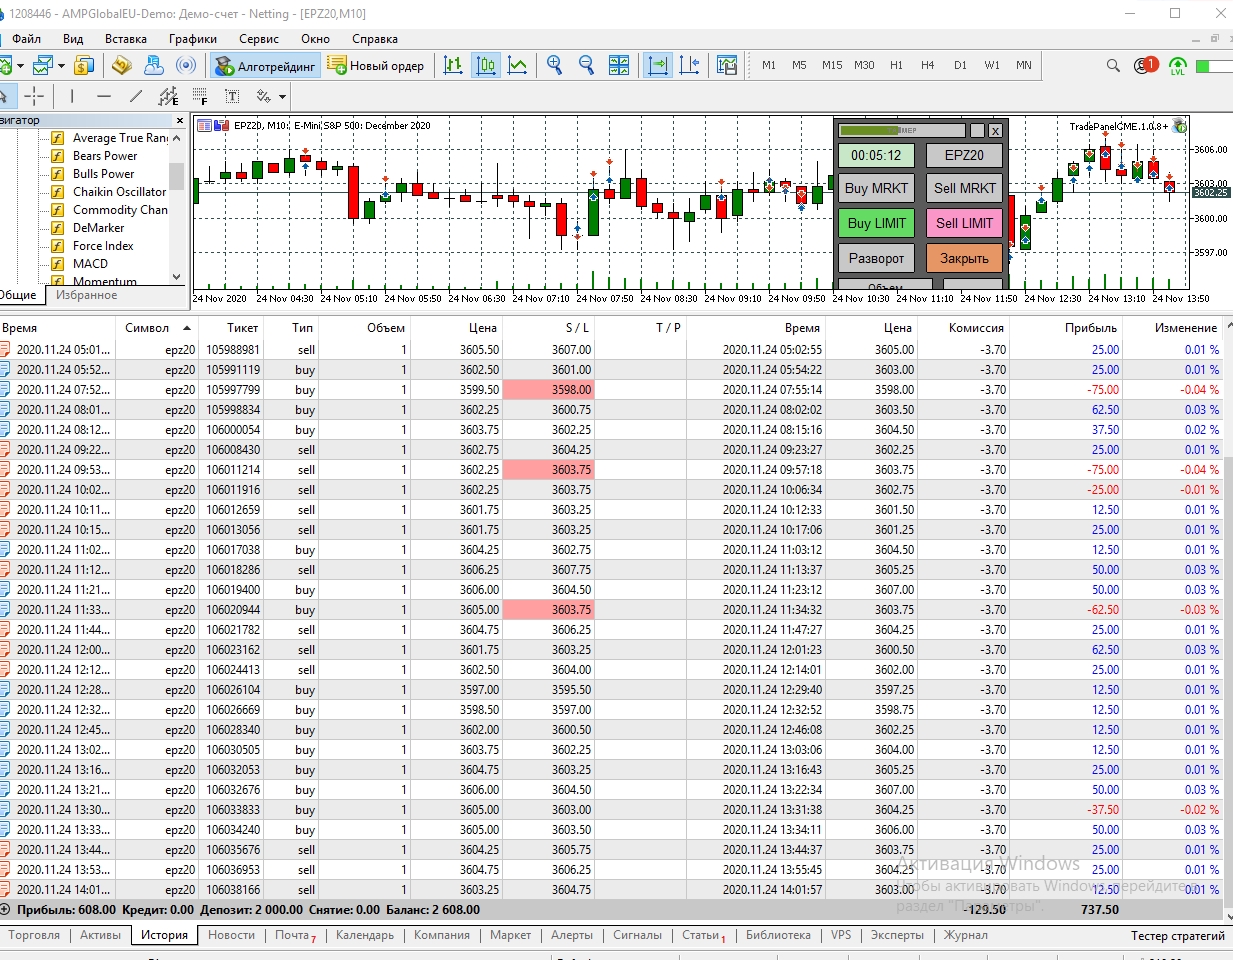Tile chart windows icon
This screenshot has width=1233, height=960.
pos(619,66)
